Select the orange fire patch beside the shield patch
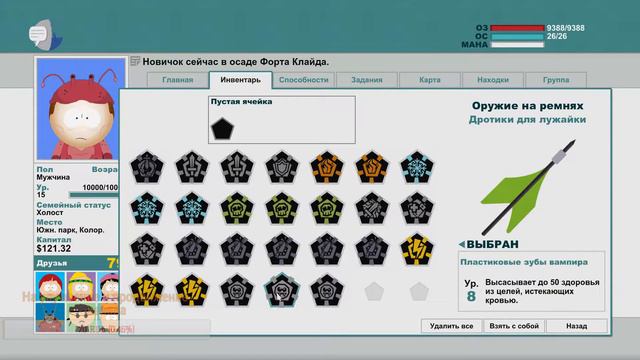The height and width of the screenshot is (360, 640). 327,167
